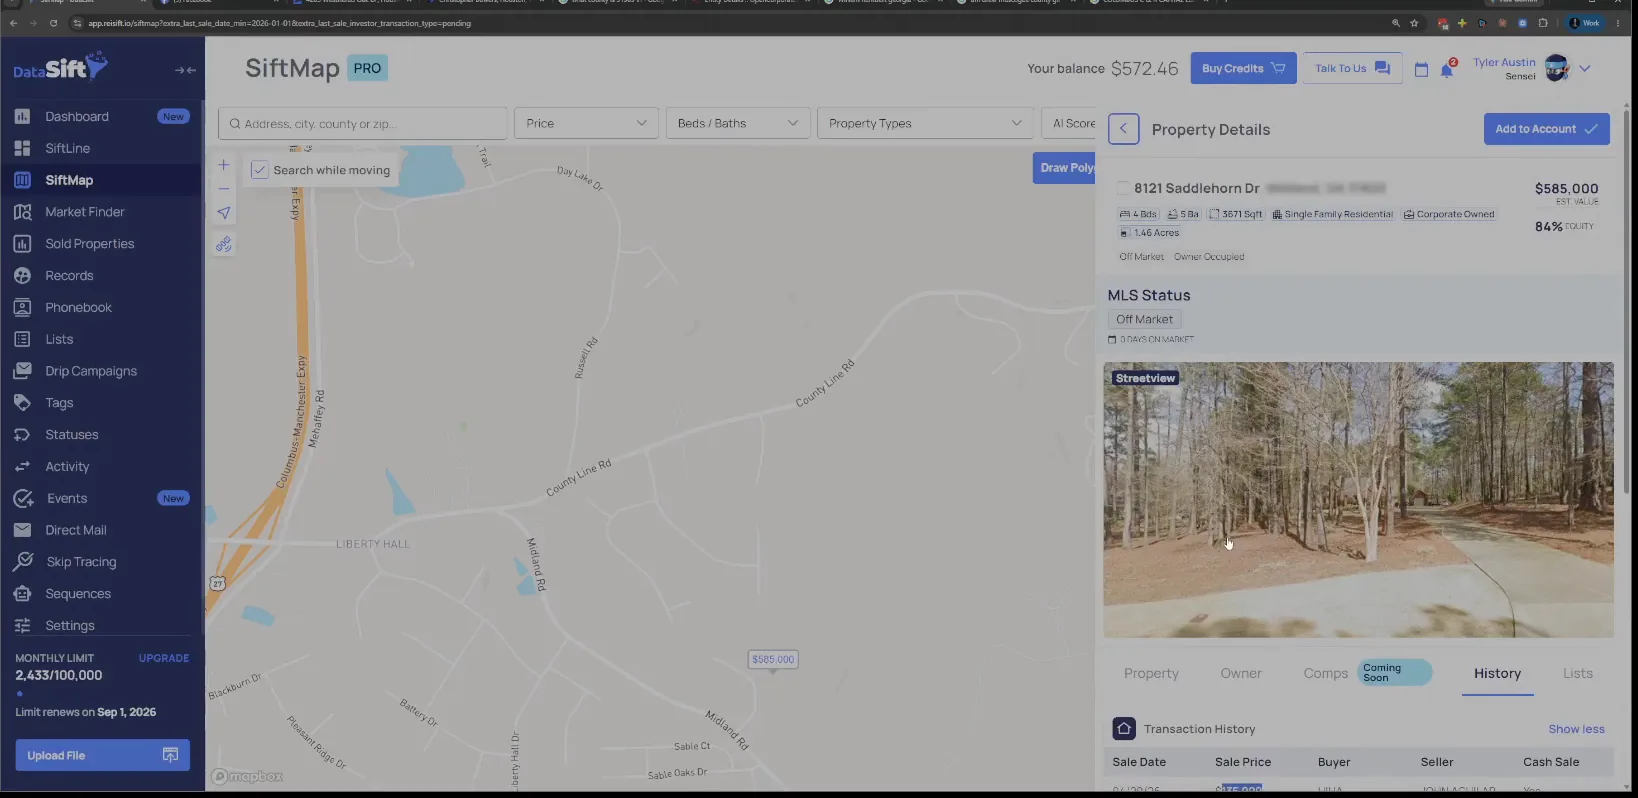Open the Property Types dropdown
Screen dimensions: 1638x798
click(x=925, y=123)
